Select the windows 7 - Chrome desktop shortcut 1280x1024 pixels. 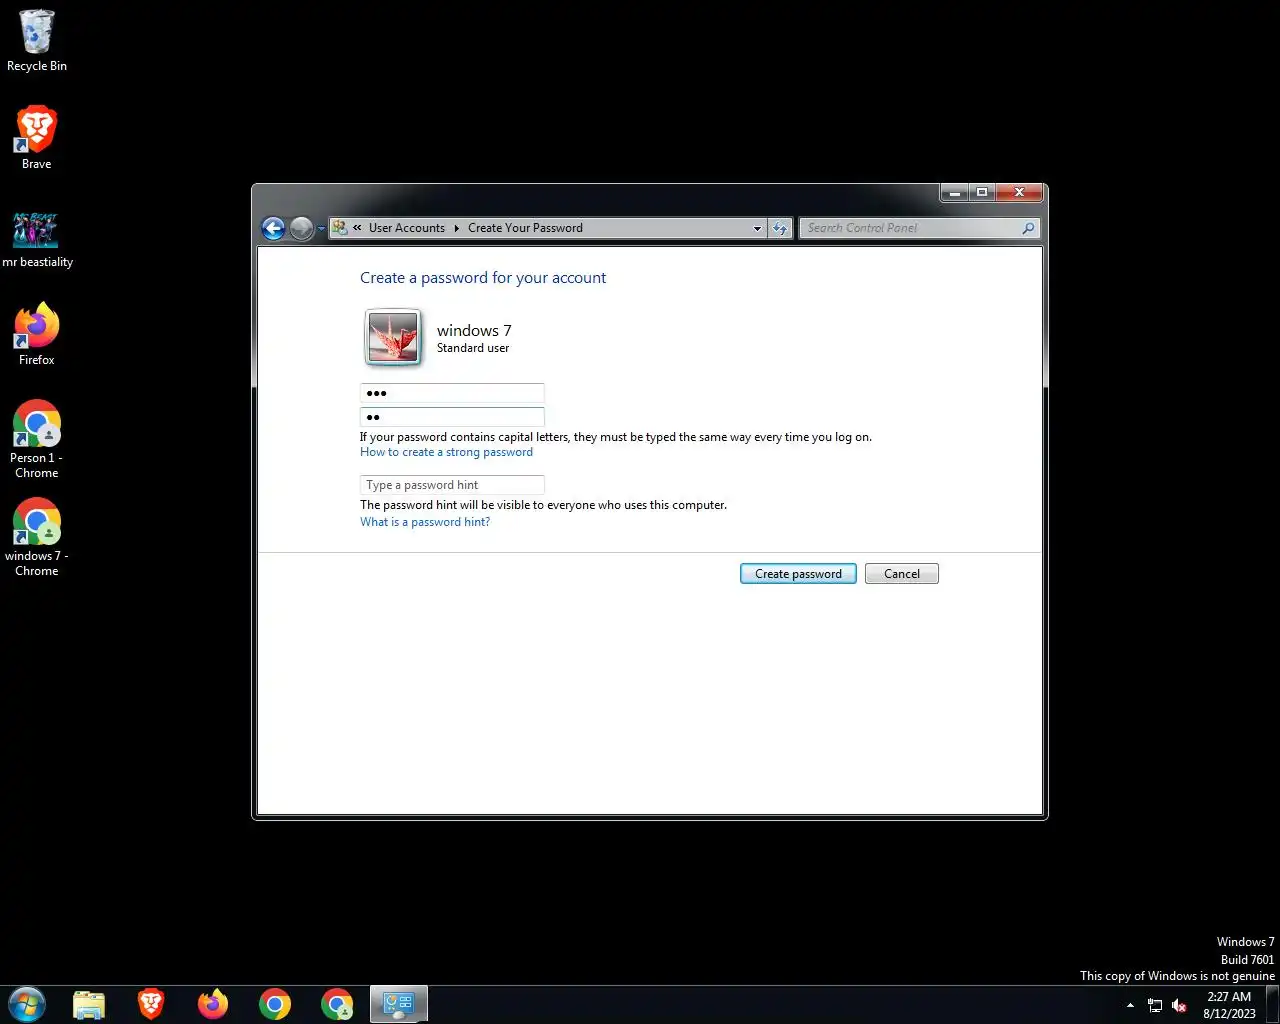(x=36, y=538)
